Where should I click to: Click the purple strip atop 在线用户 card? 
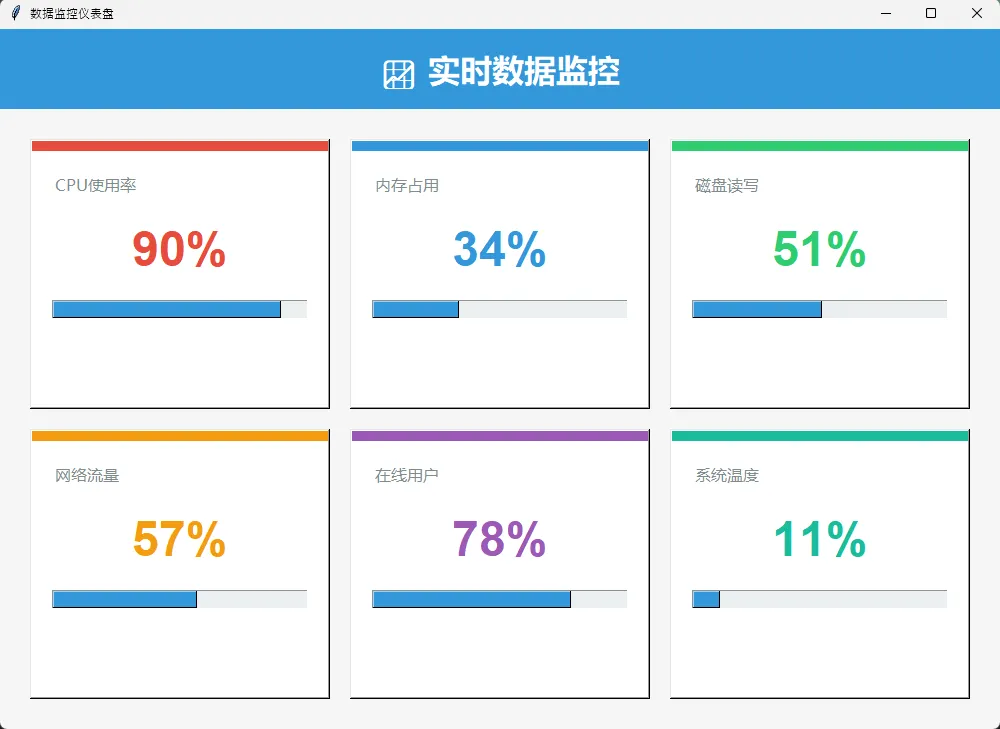[500, 436]
